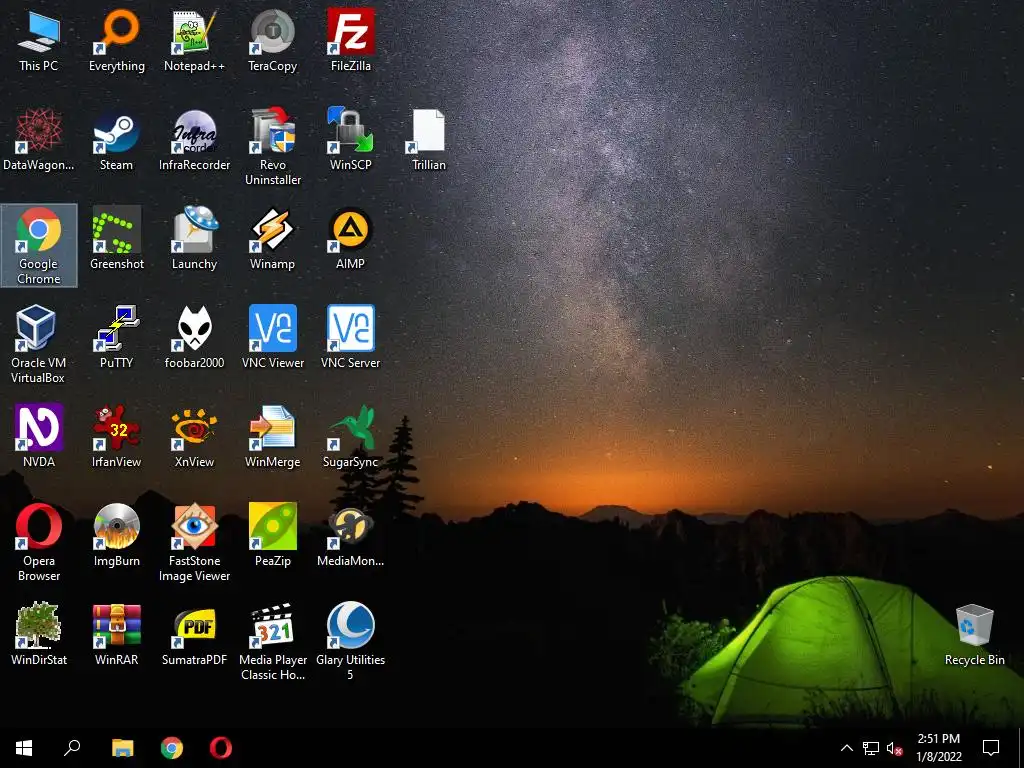Viewport: 1024px width, 768px height.
Task: Click the Greenshot shortcut icon
Action: click(116, 238)
